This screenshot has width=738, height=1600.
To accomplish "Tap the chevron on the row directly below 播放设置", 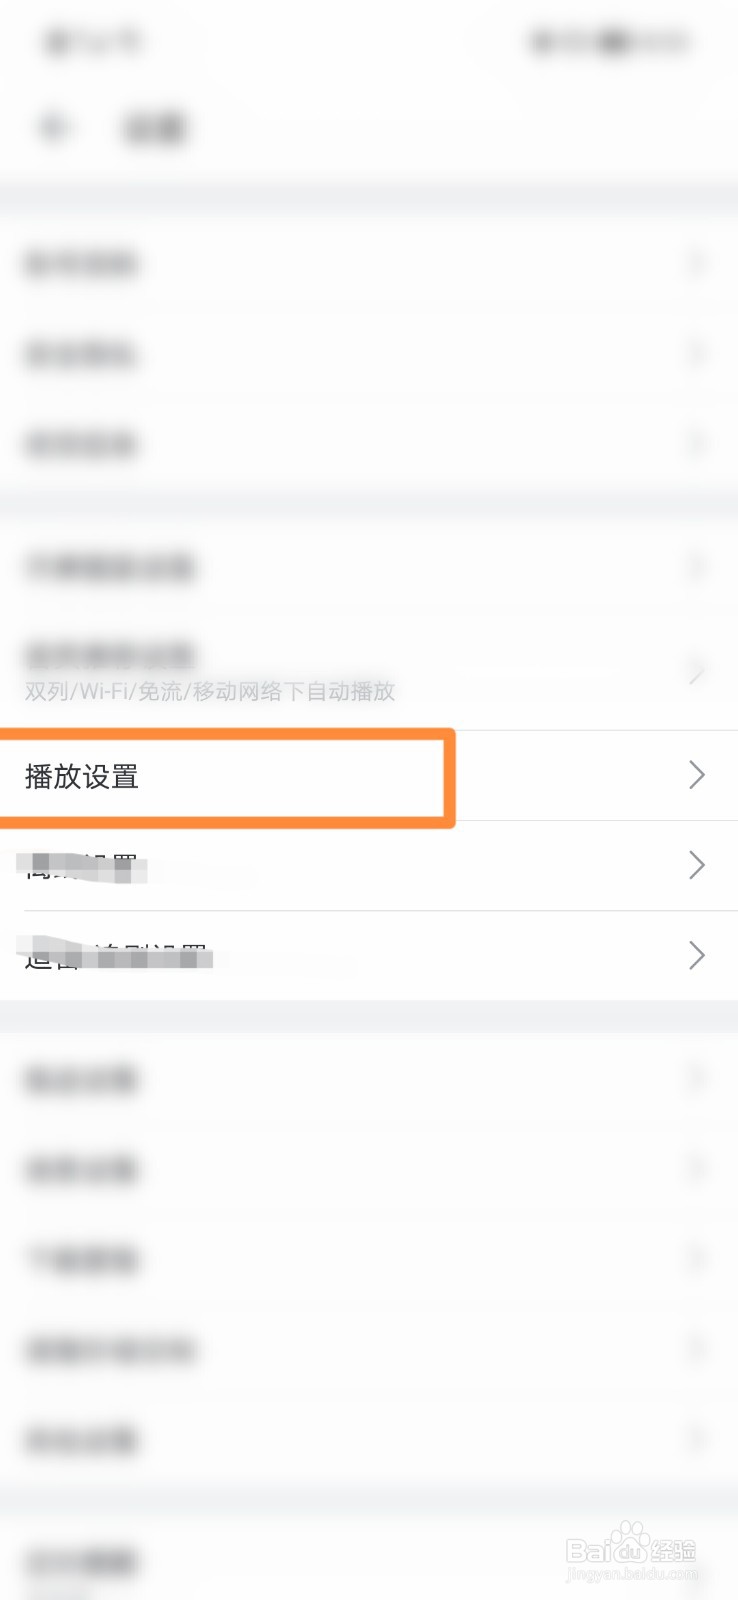I will click(x=697, y=865).
